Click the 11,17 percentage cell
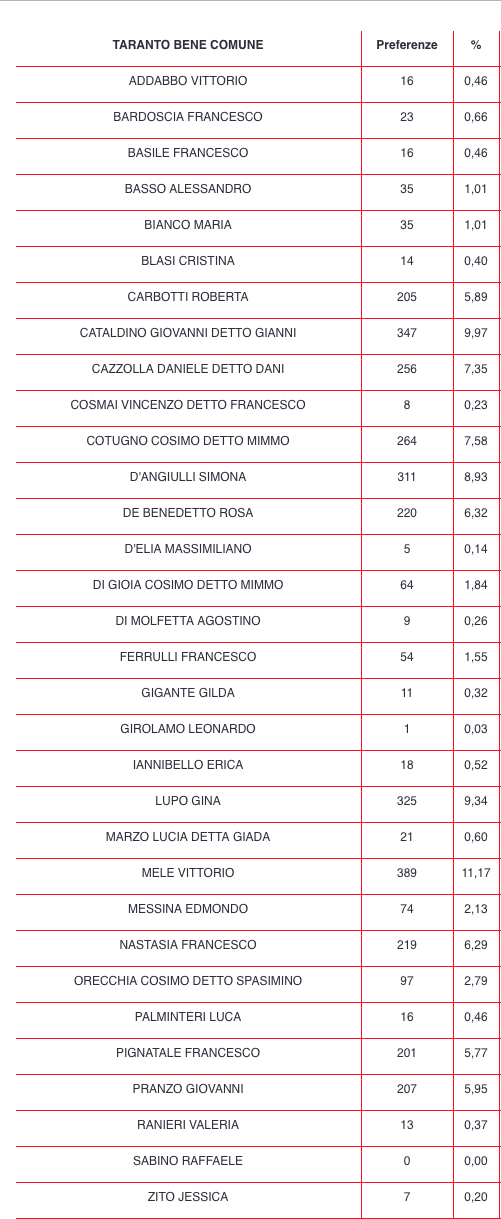The image size is (501, 1219). pos(476,873)
